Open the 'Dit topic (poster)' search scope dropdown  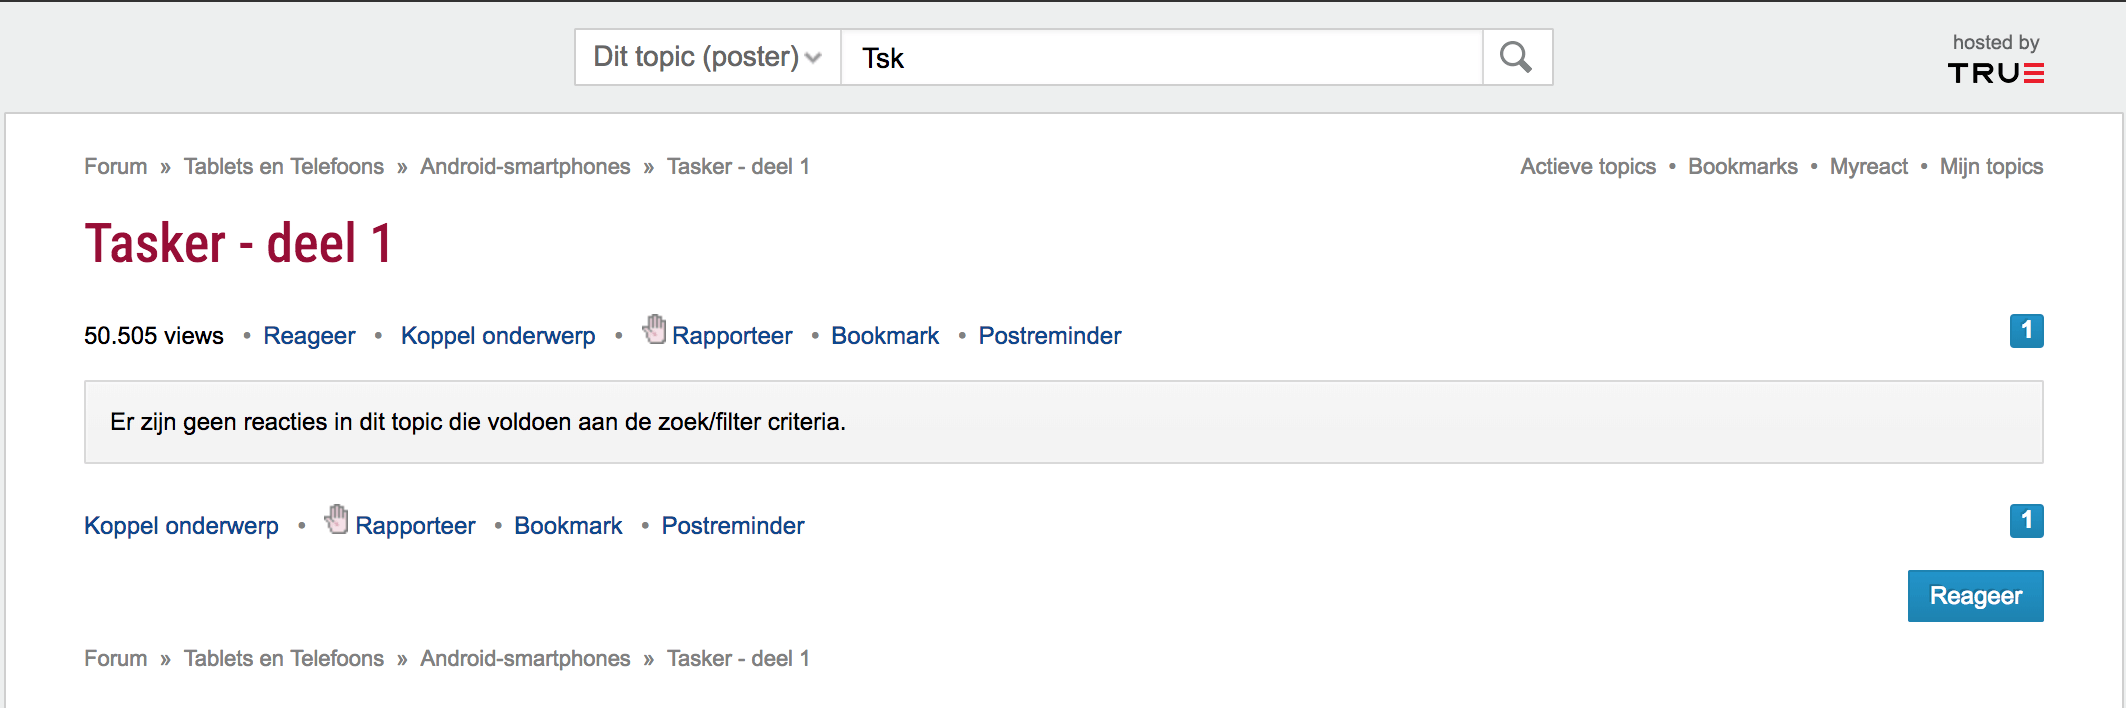click(707, 57)
